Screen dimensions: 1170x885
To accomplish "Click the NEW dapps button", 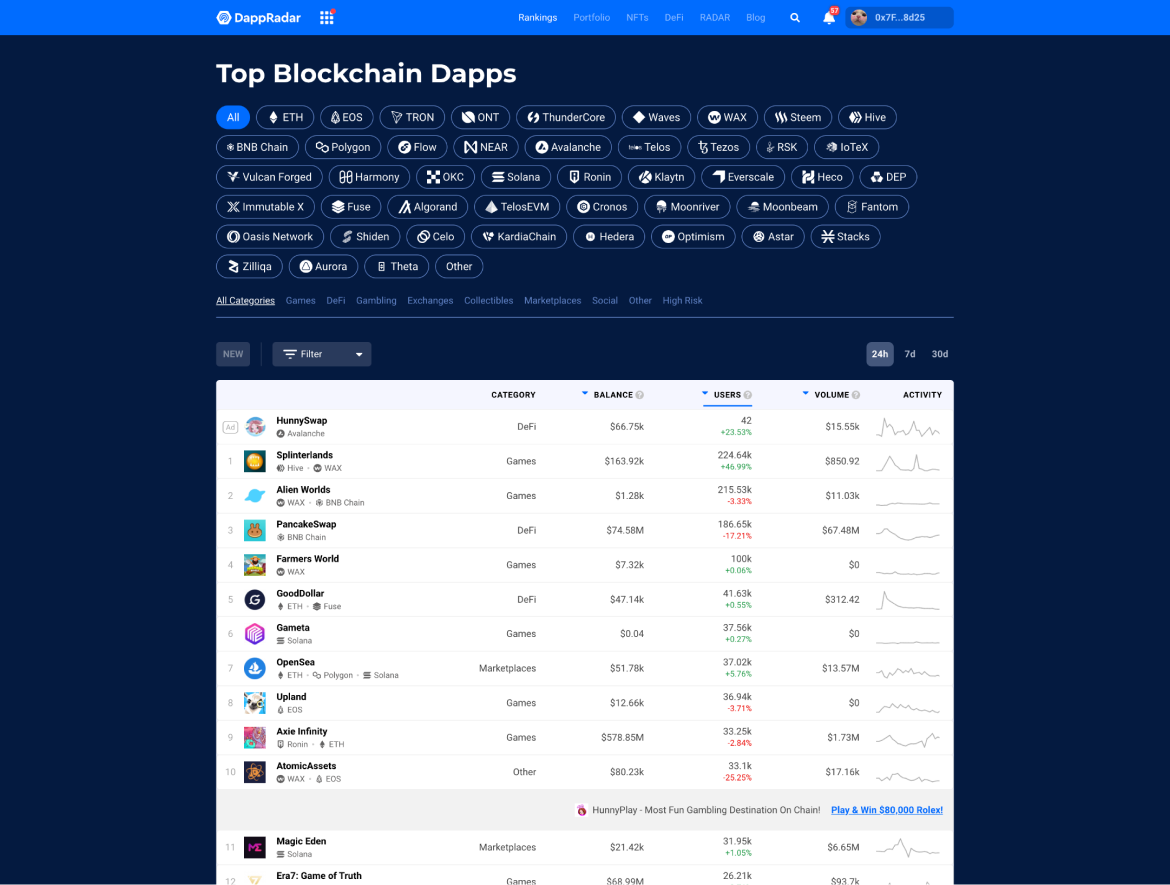I will point(233,354).
